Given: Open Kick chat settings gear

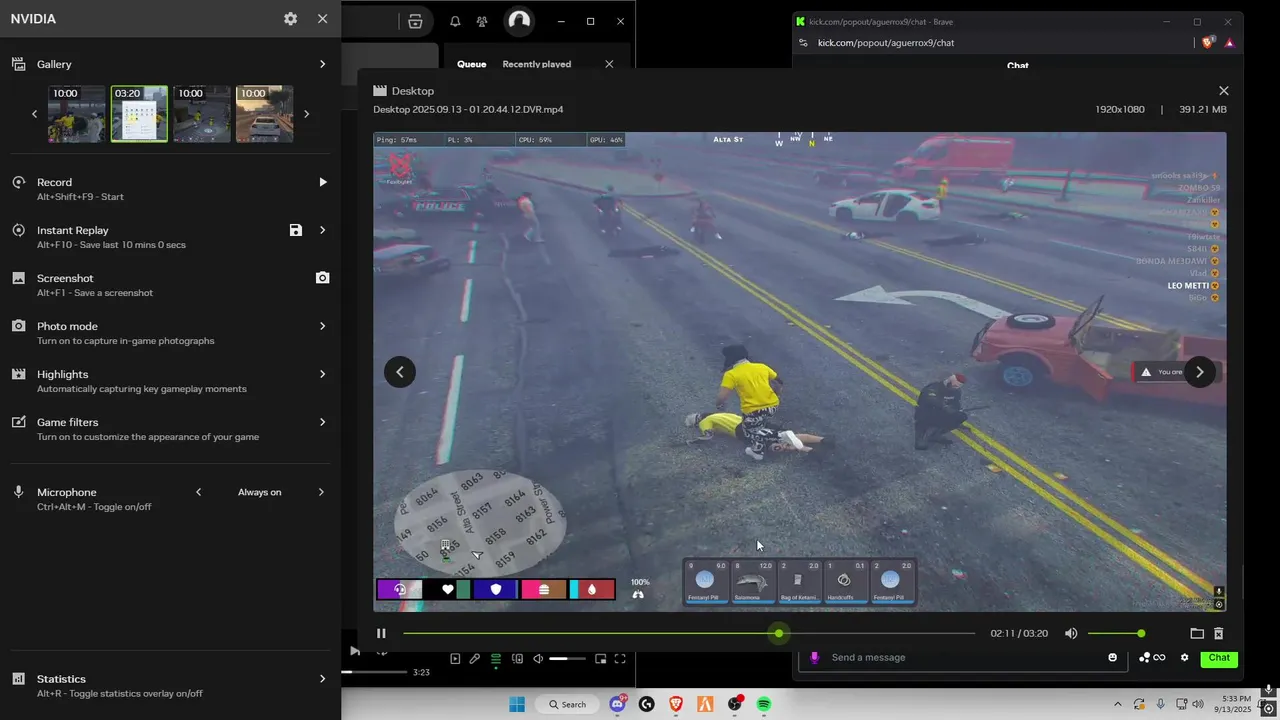Looking at the screenshot, I should pyautogui.click(x=1185, y=657).
